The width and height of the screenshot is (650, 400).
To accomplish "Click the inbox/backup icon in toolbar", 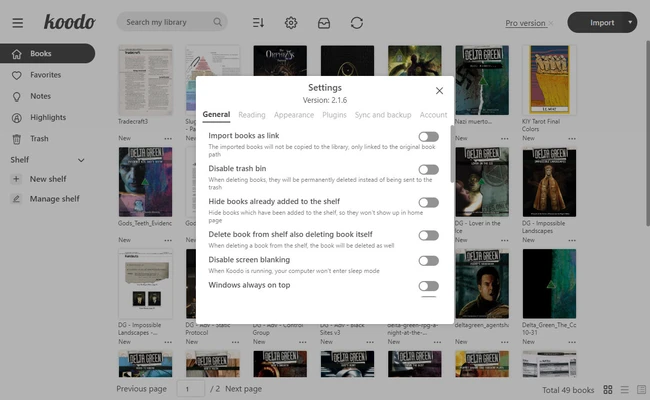I will (x=324, y=23).
